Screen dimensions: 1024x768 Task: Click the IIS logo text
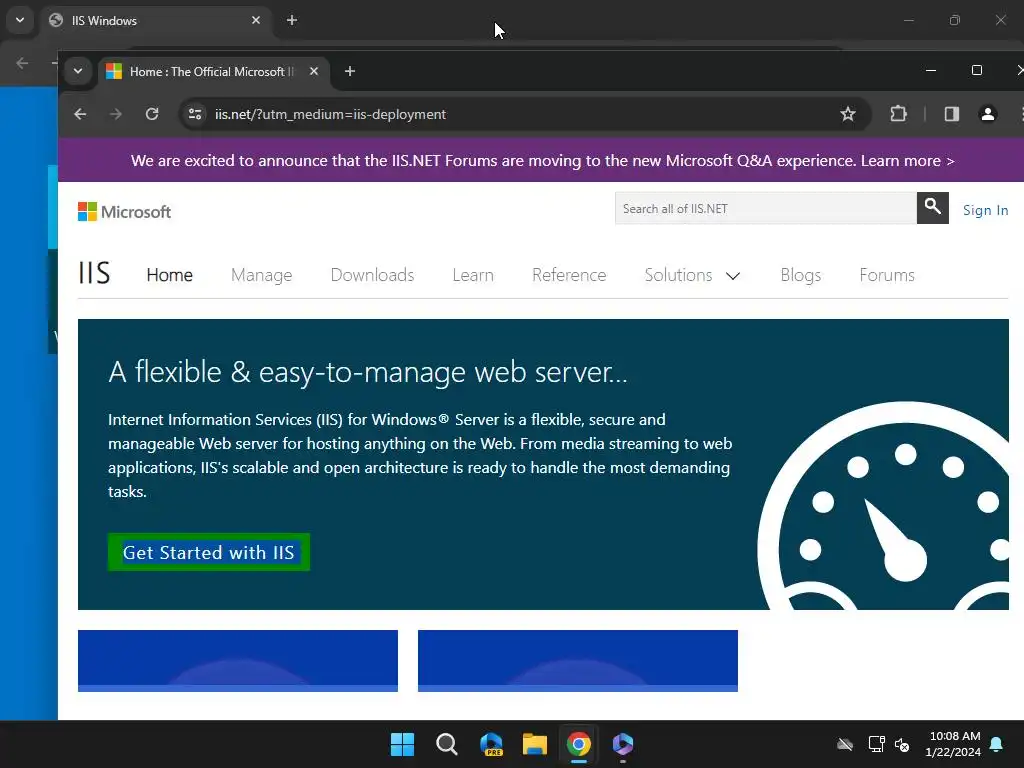coord(94,273)
